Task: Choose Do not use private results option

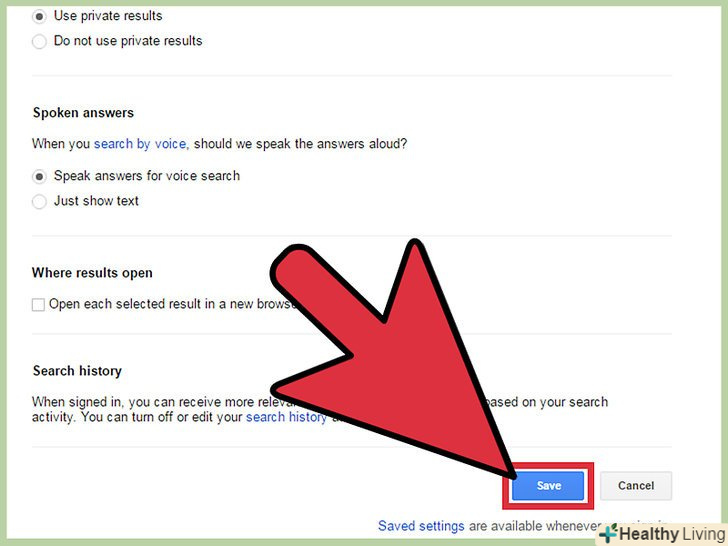Action: point(39,41)
